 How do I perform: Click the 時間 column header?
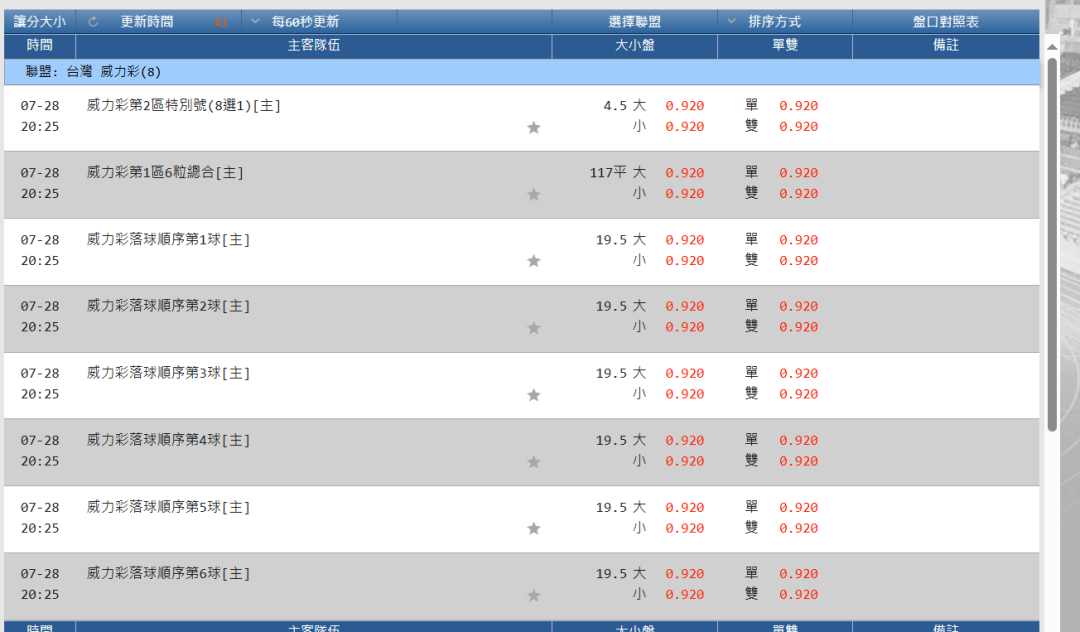pyautogui.click(x=40, y=45)
